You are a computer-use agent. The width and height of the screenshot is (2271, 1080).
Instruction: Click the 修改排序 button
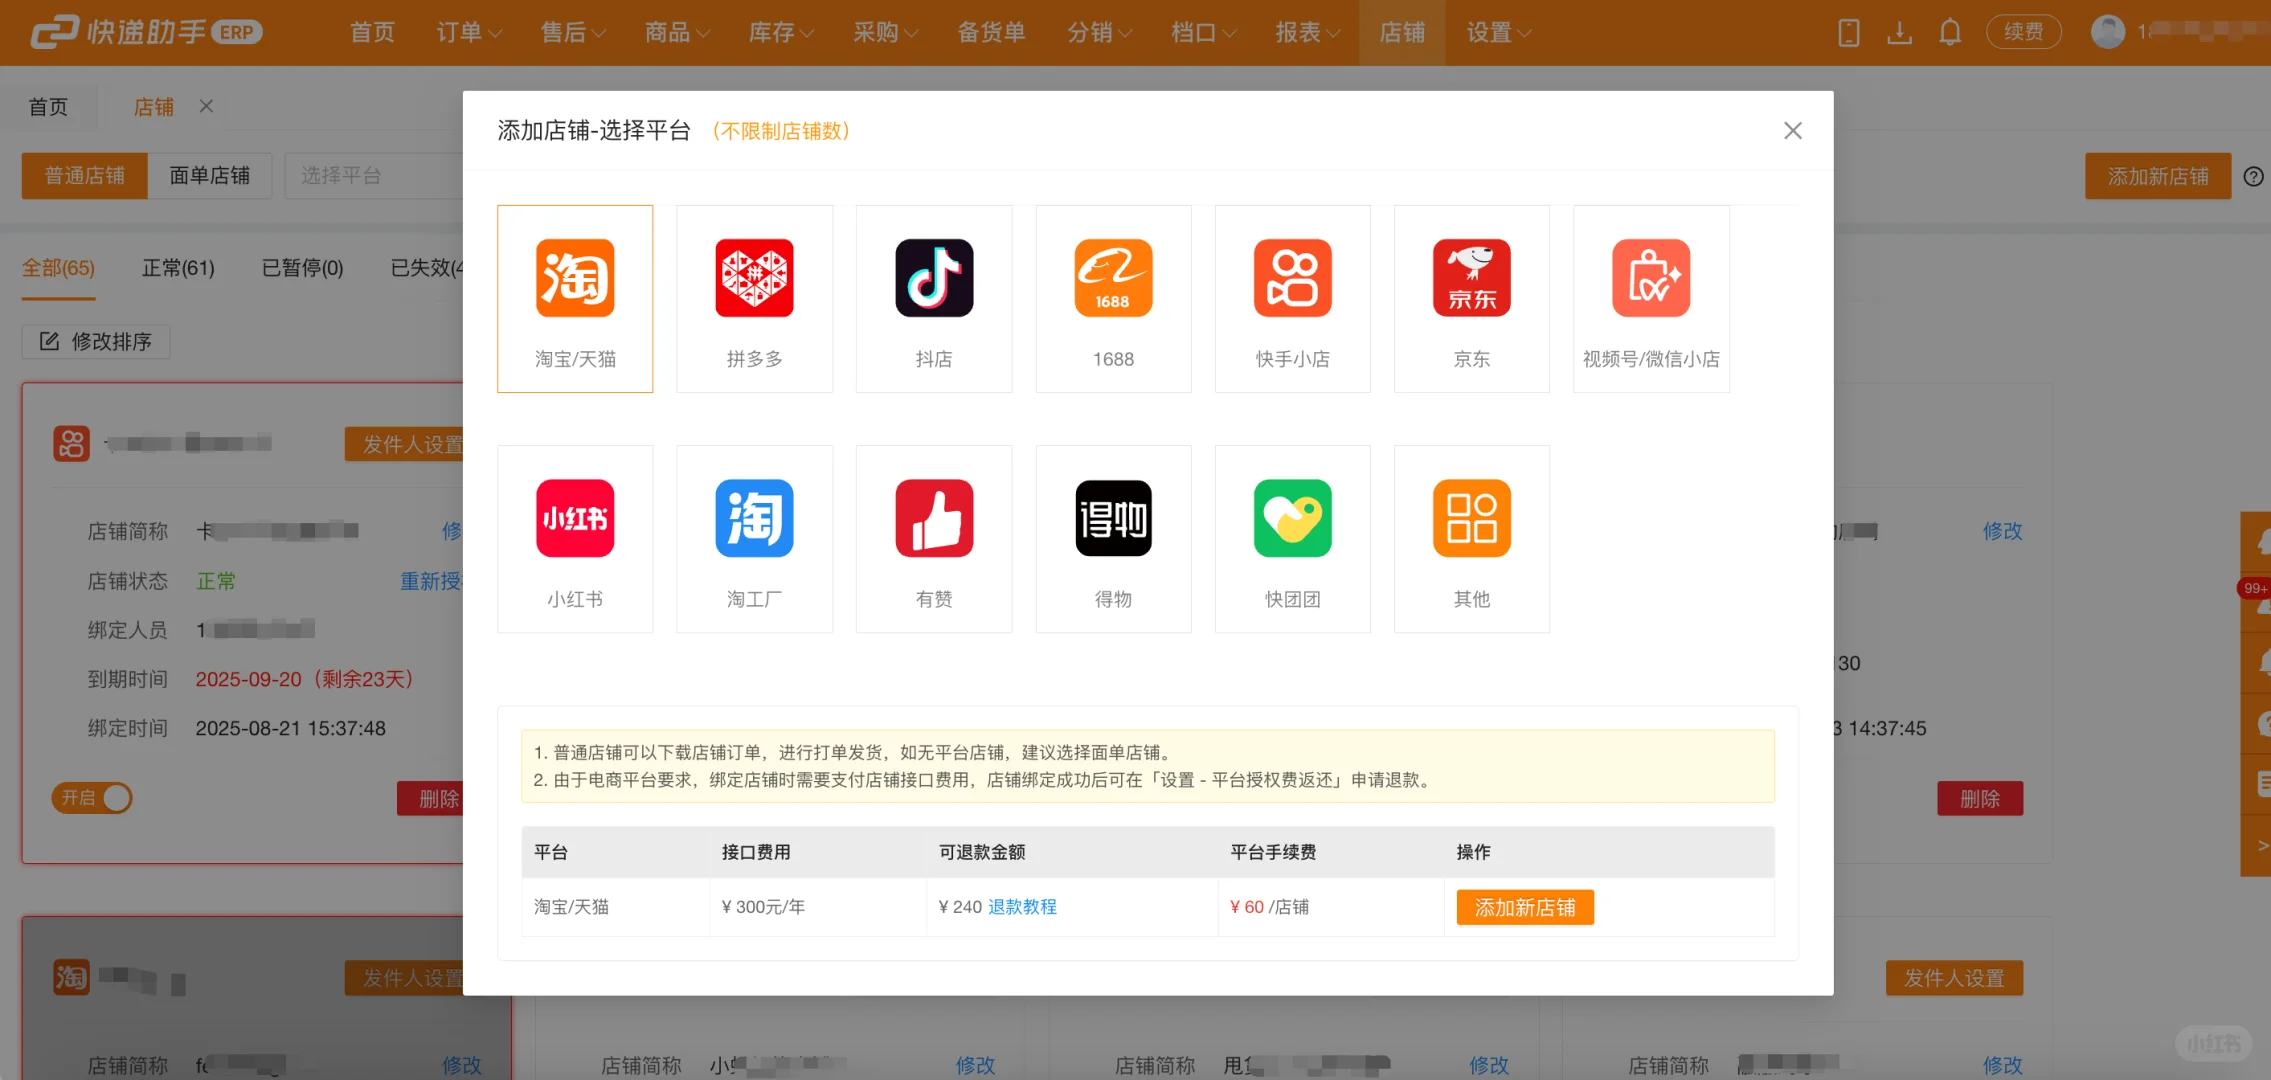click(95, 341)
